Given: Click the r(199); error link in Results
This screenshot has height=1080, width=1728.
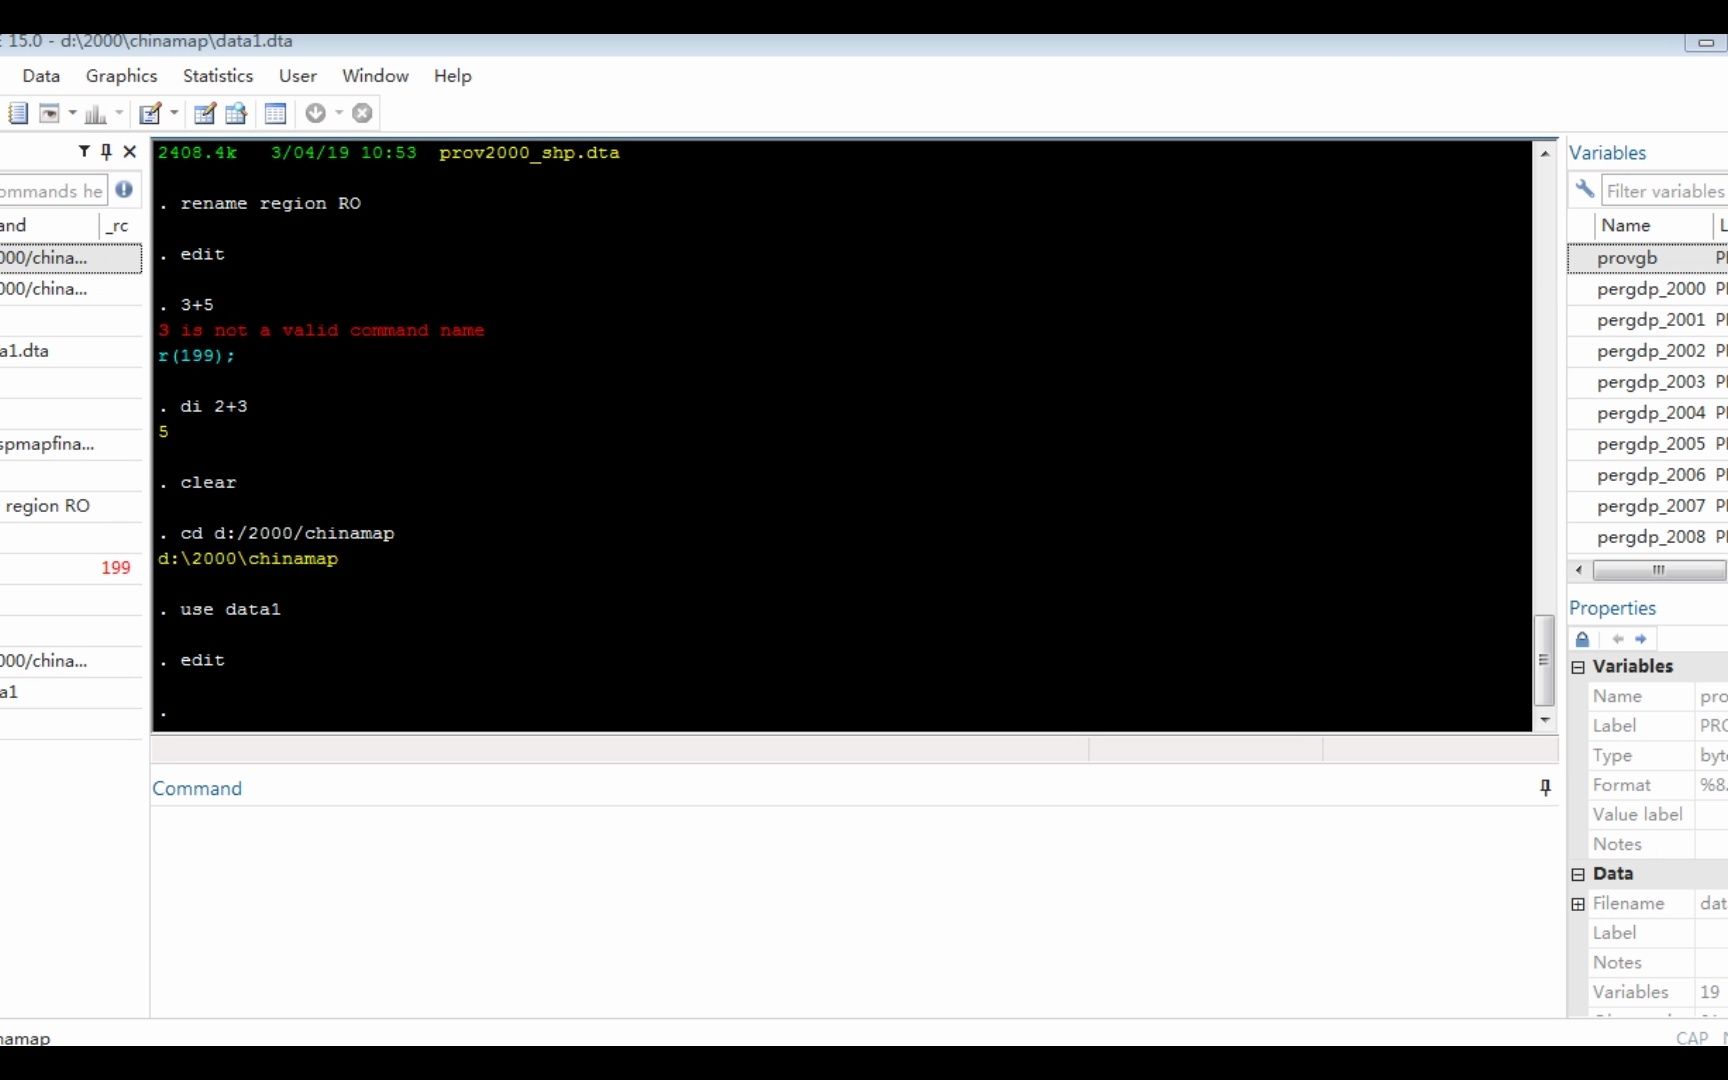Looking at the screenshot, I should pyautogui.click(x=196, y=356).
